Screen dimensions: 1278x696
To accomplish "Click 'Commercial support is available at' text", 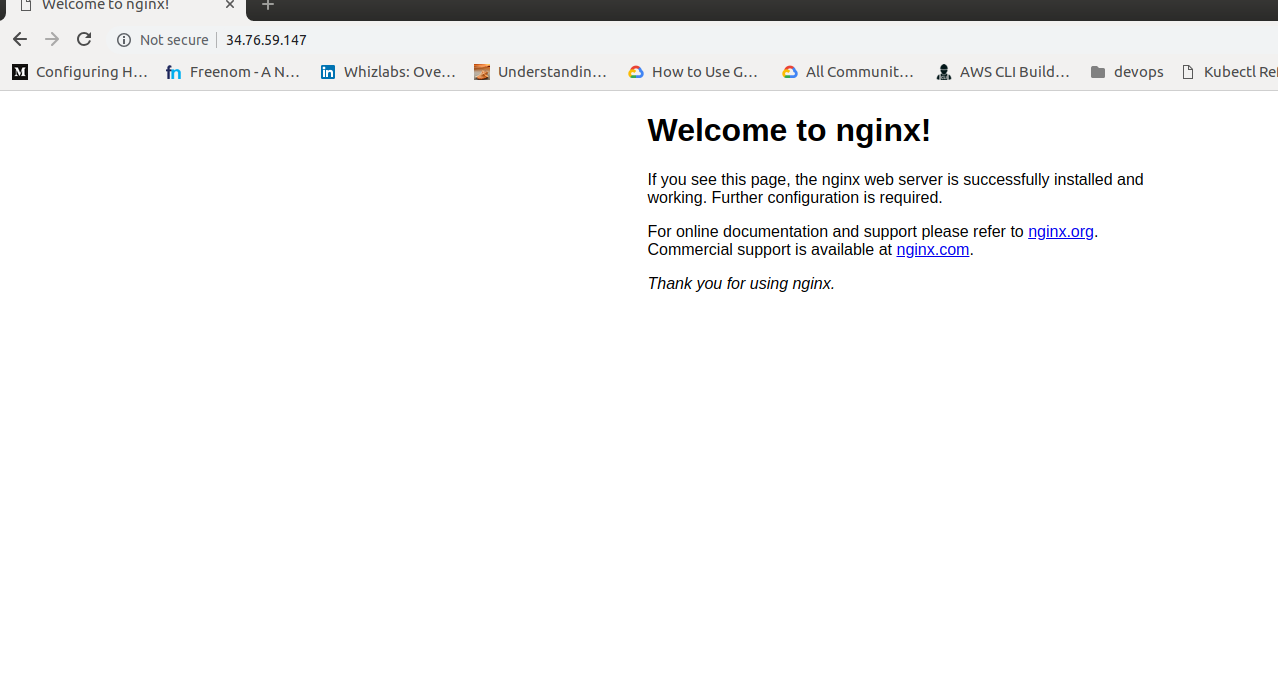I will pyautogui.click(x=769, y=250).
